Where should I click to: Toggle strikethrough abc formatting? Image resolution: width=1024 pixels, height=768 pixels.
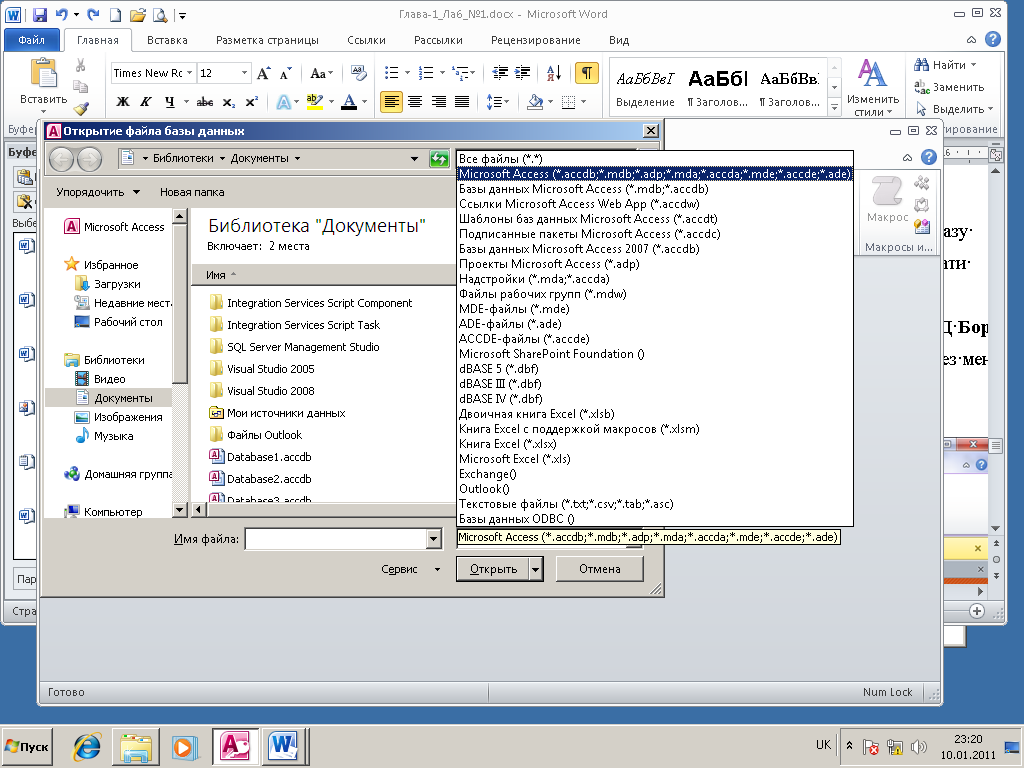(x=204, y=102)
